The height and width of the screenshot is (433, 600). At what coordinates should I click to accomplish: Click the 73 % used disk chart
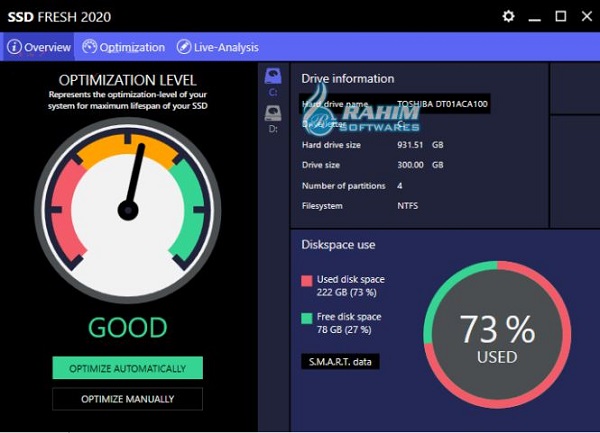497,335
